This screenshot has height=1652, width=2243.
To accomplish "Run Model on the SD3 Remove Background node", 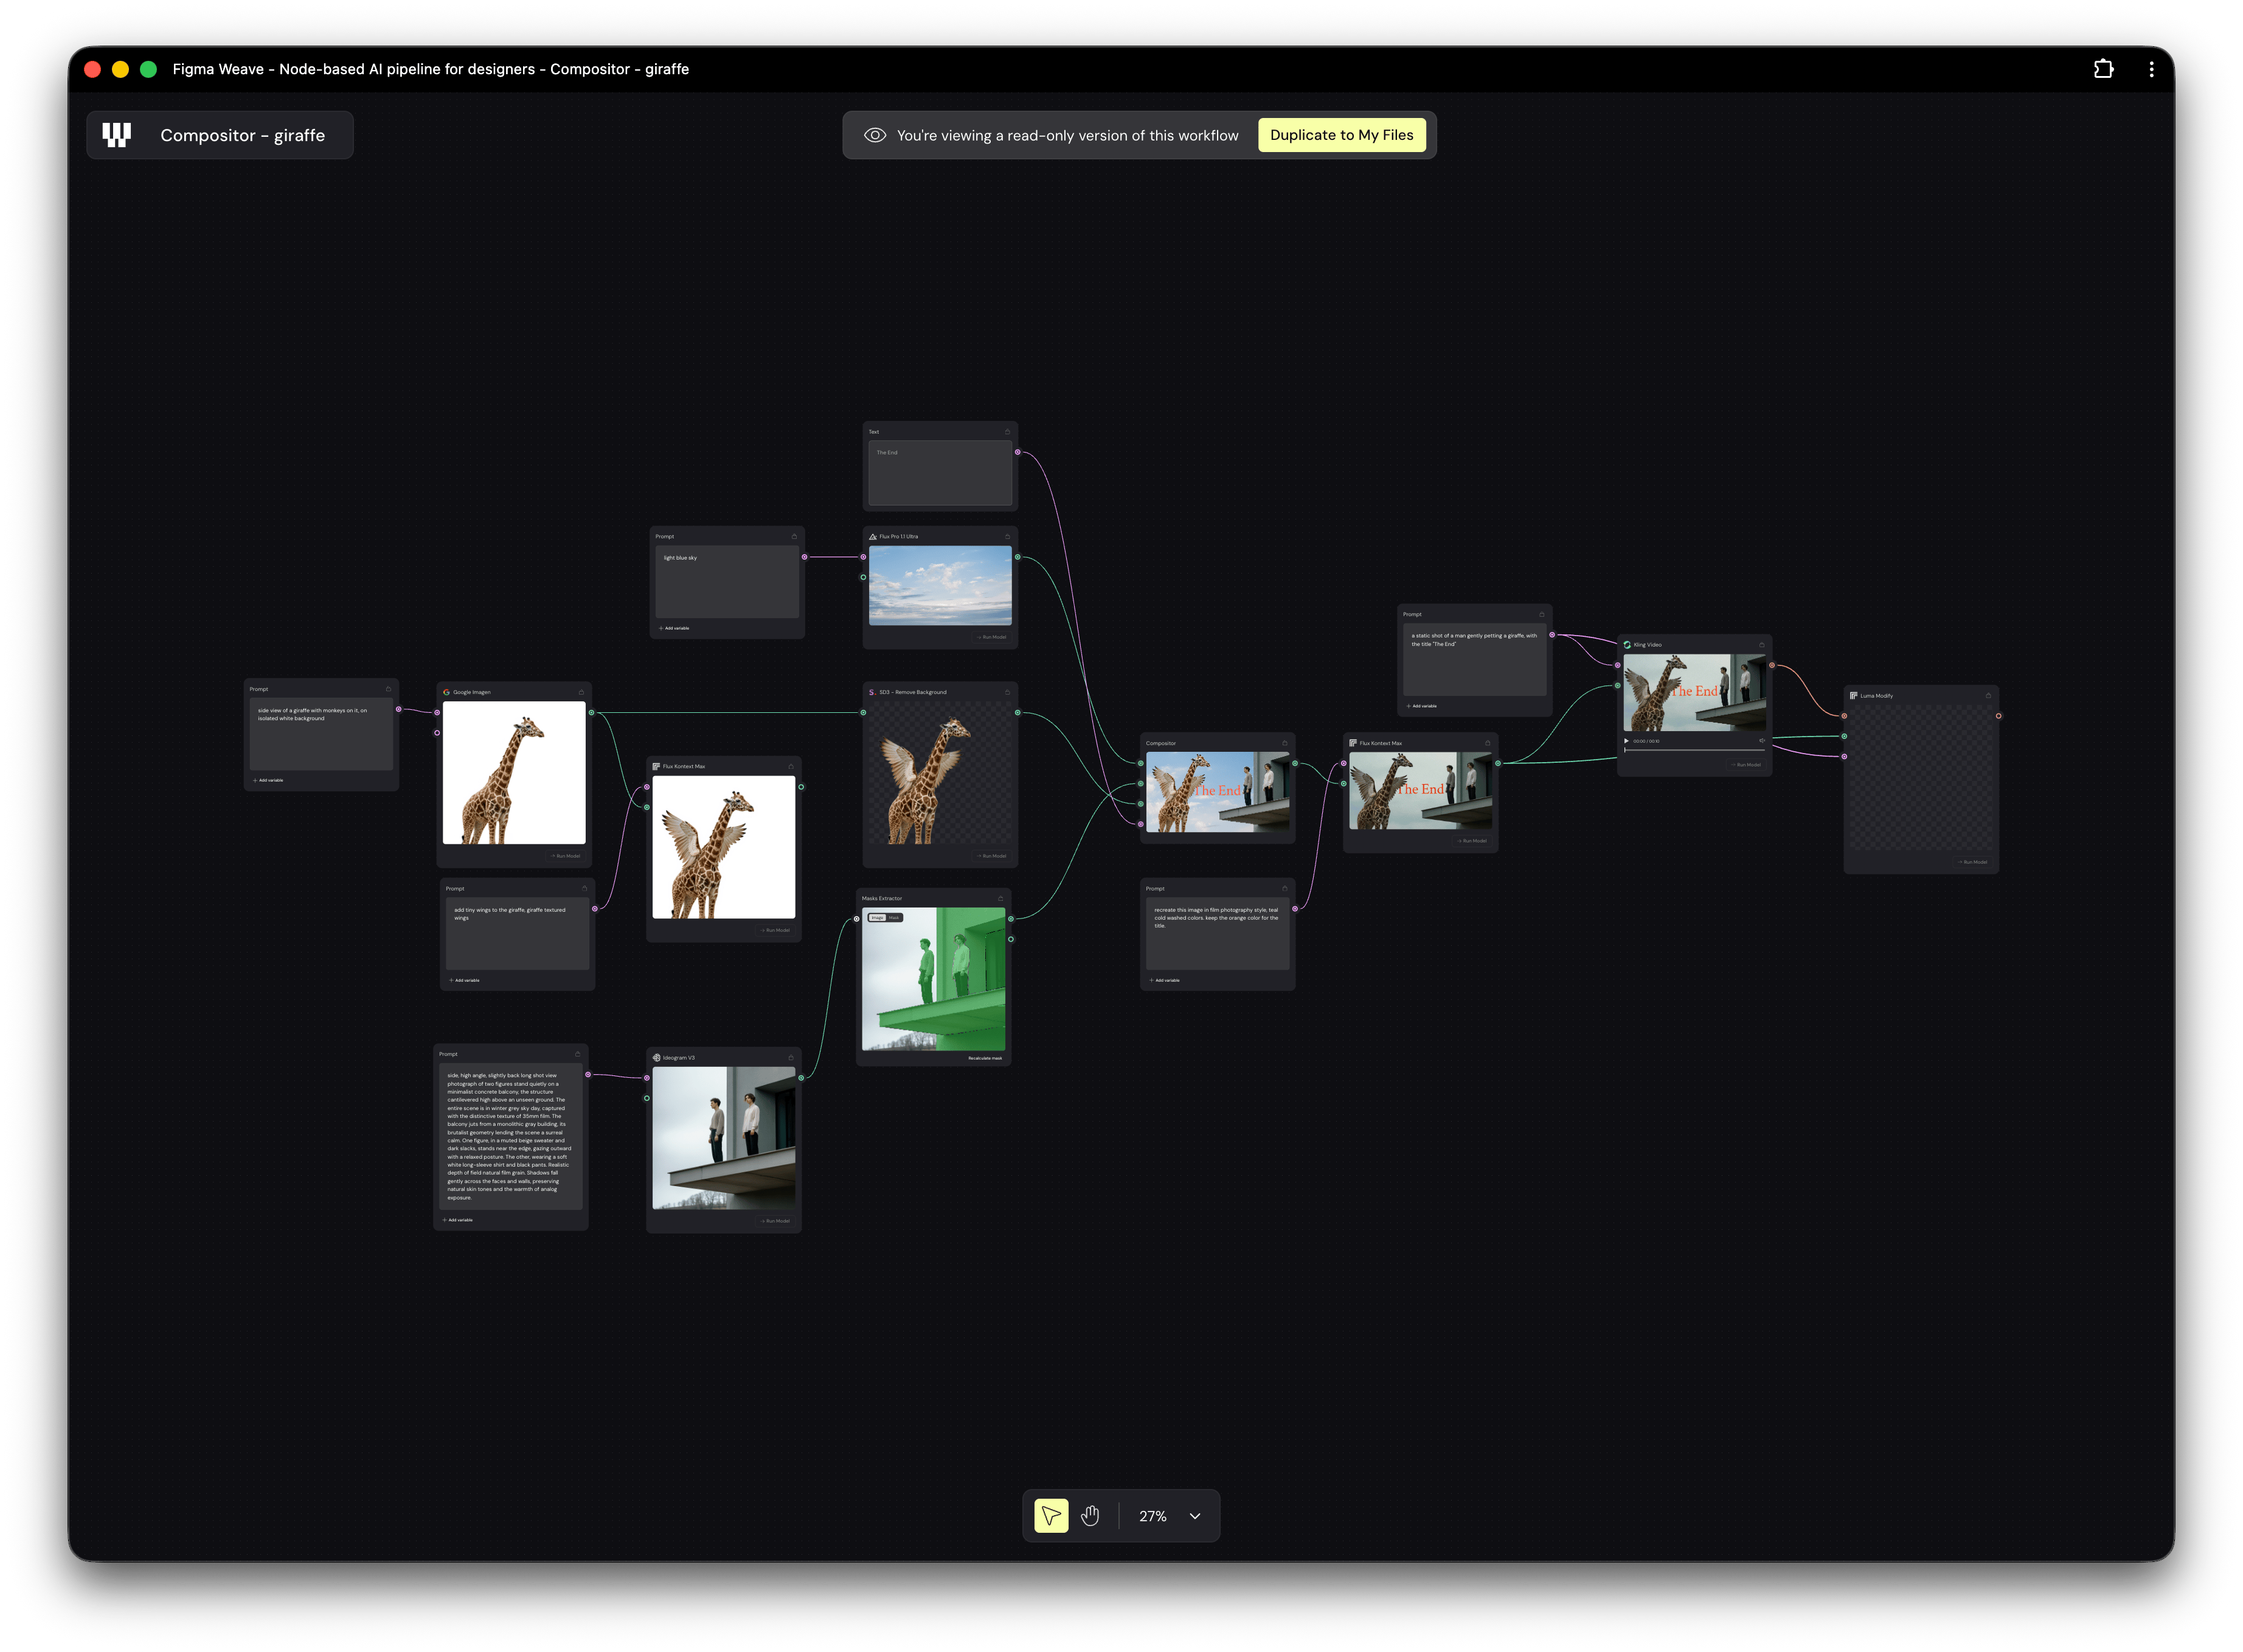I will click(x=992, y=856).
